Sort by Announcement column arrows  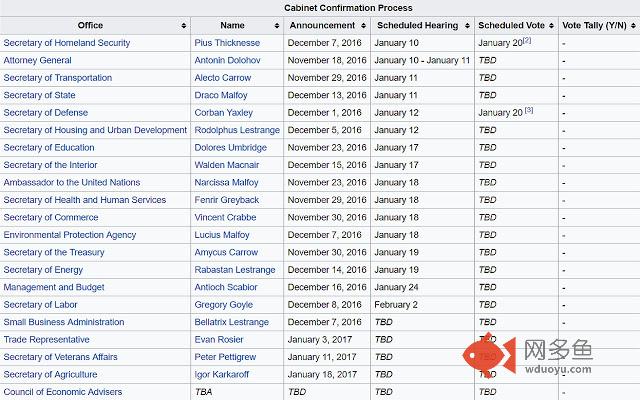pos(363,26)
